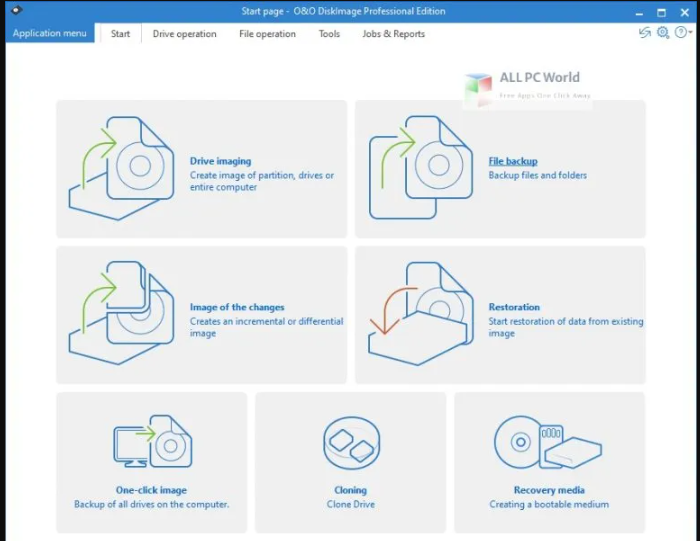Click 'Create image of partition, drives or' text
The image size is (700, 541).
262,175
